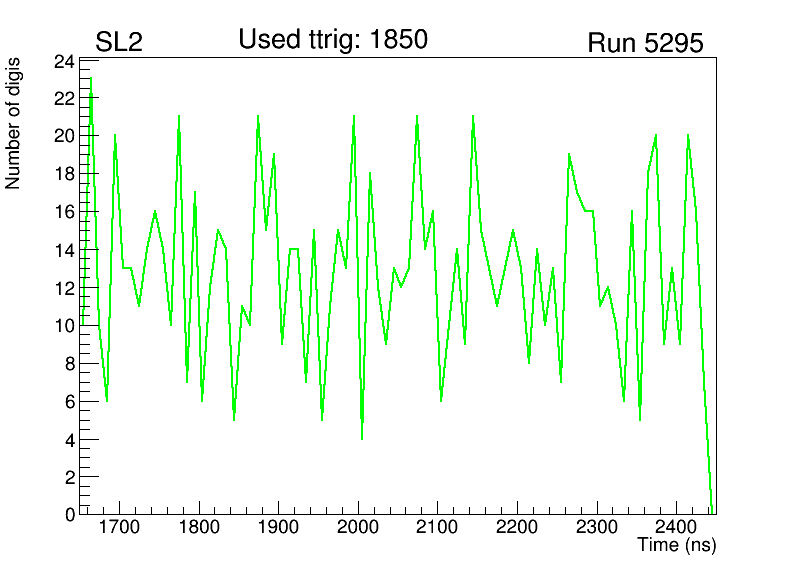Click the tallest green peak near 23 digis
The image size is (796, 572).
91,79
